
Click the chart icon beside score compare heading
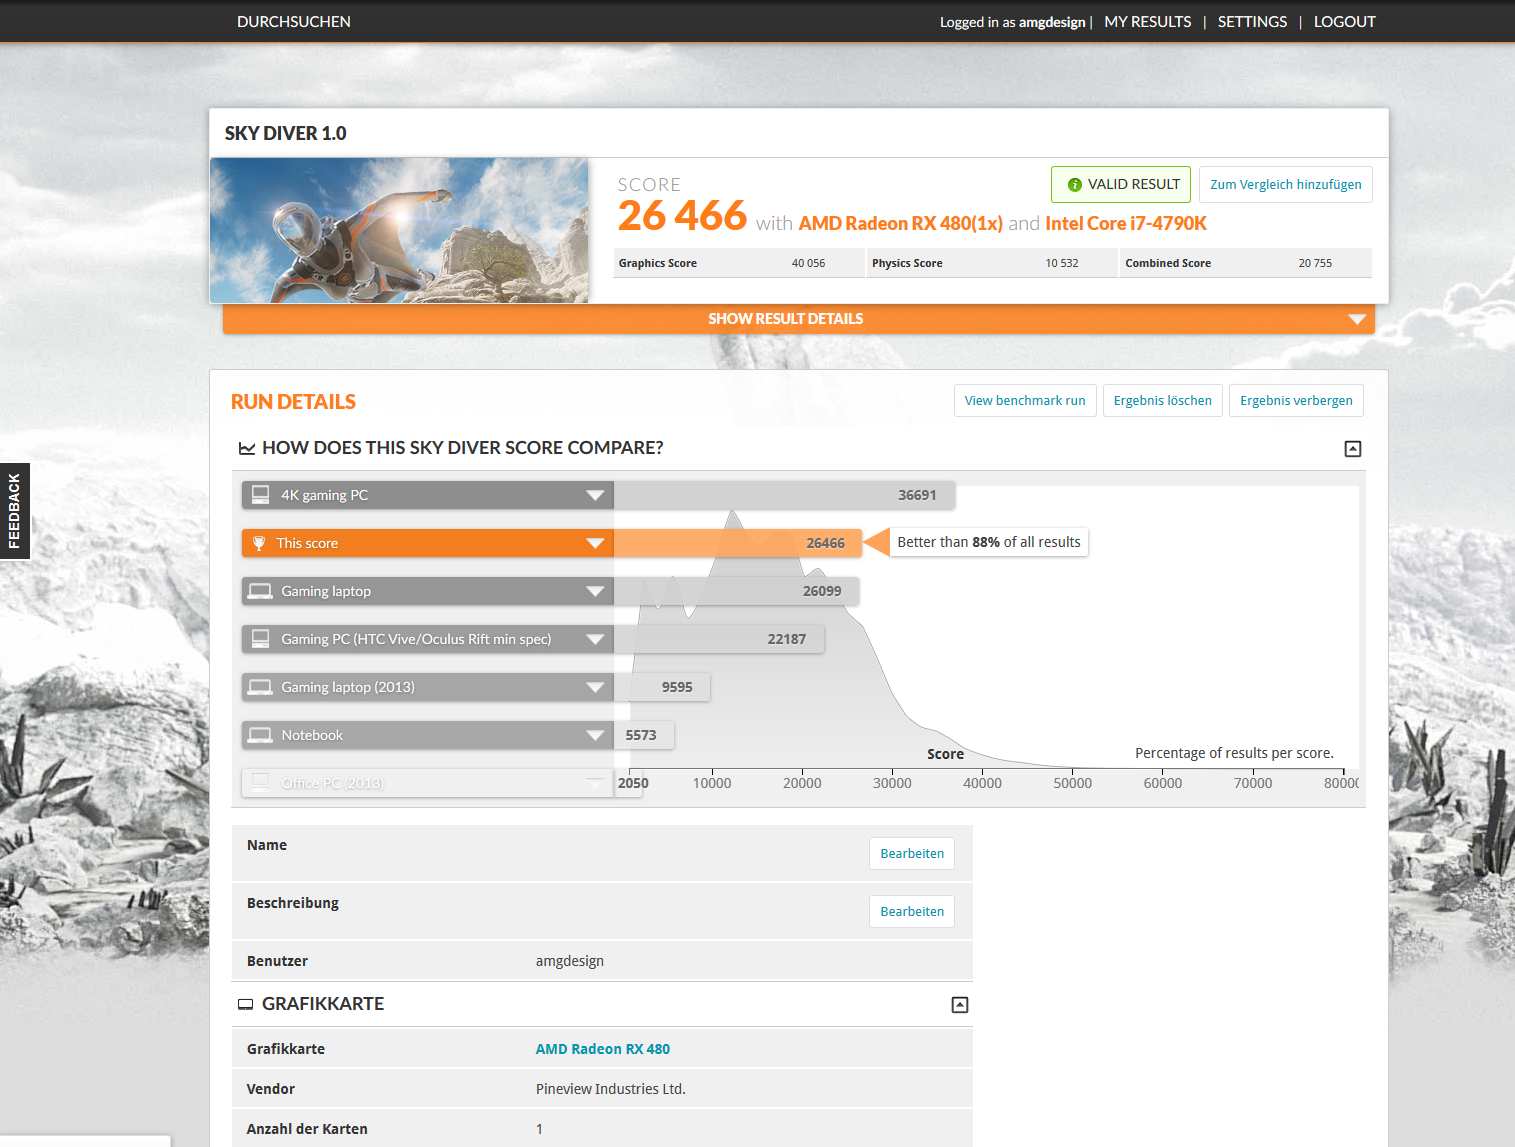(247, 448)
